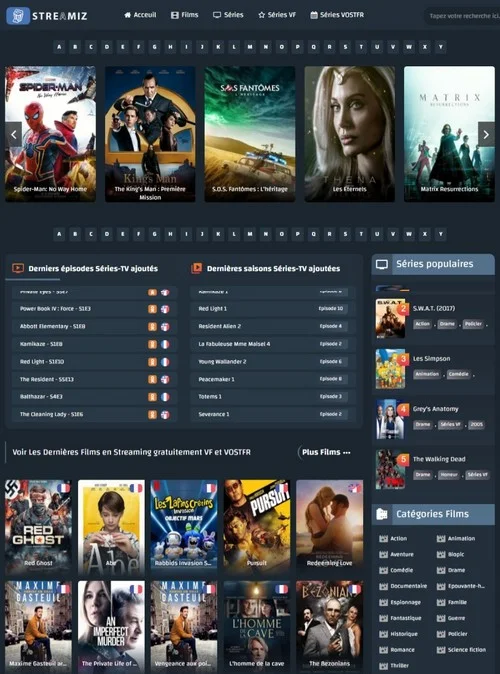Open Resident Alien 2 season entry
500x674 pixels.
[273, 326]
